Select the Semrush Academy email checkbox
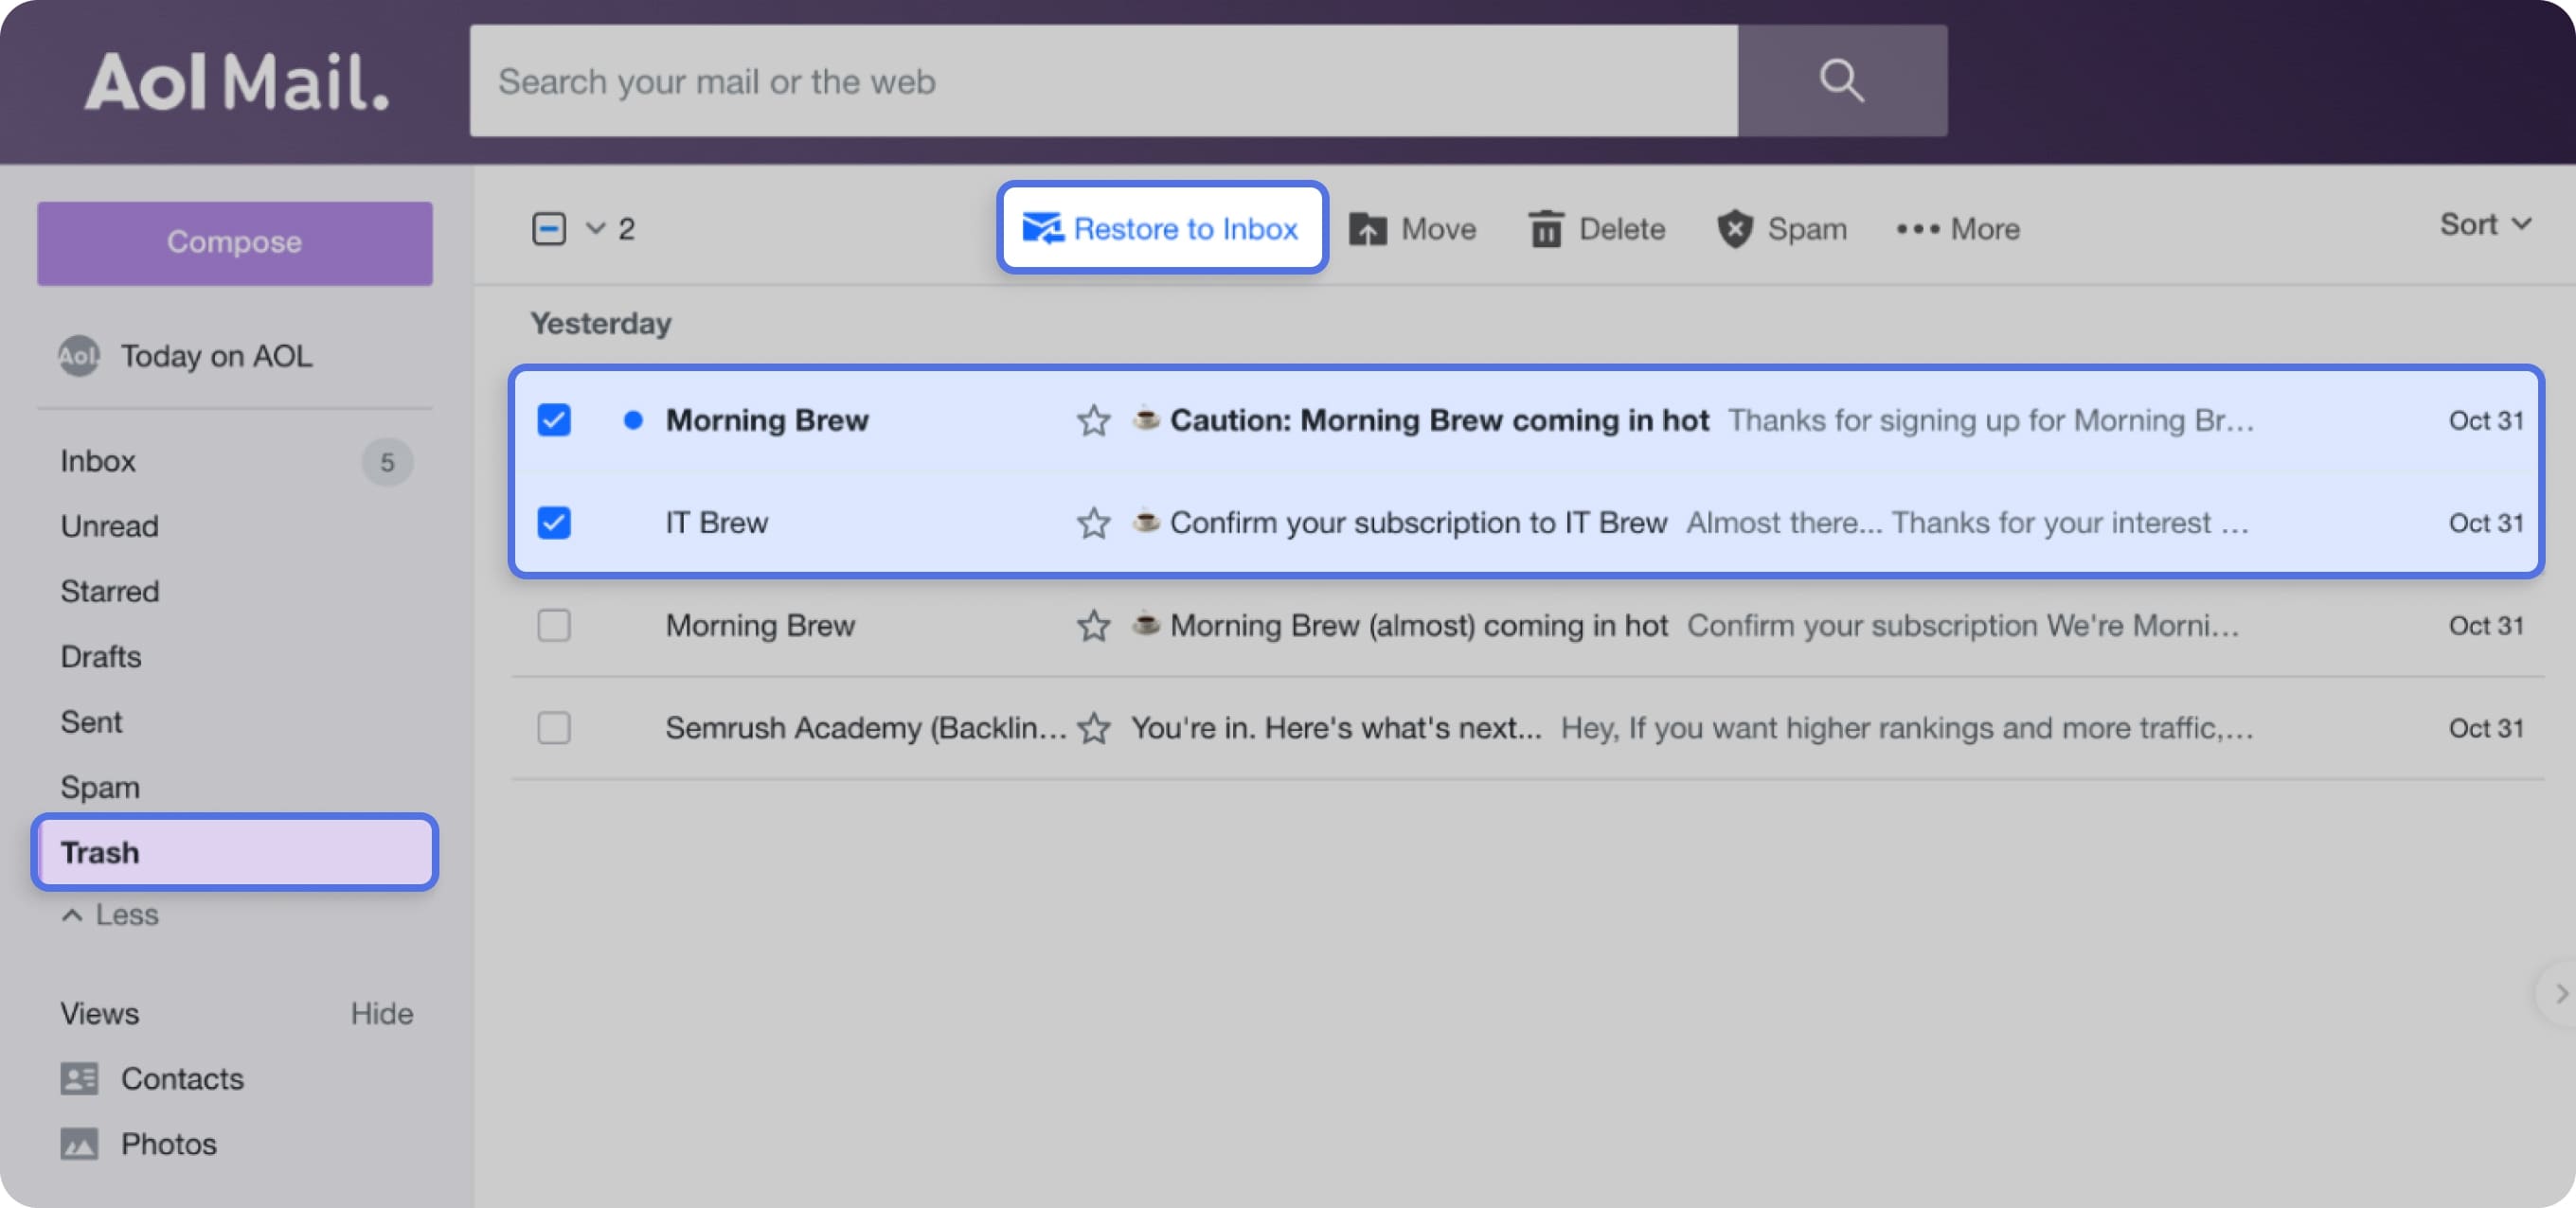 pos(554,728)
